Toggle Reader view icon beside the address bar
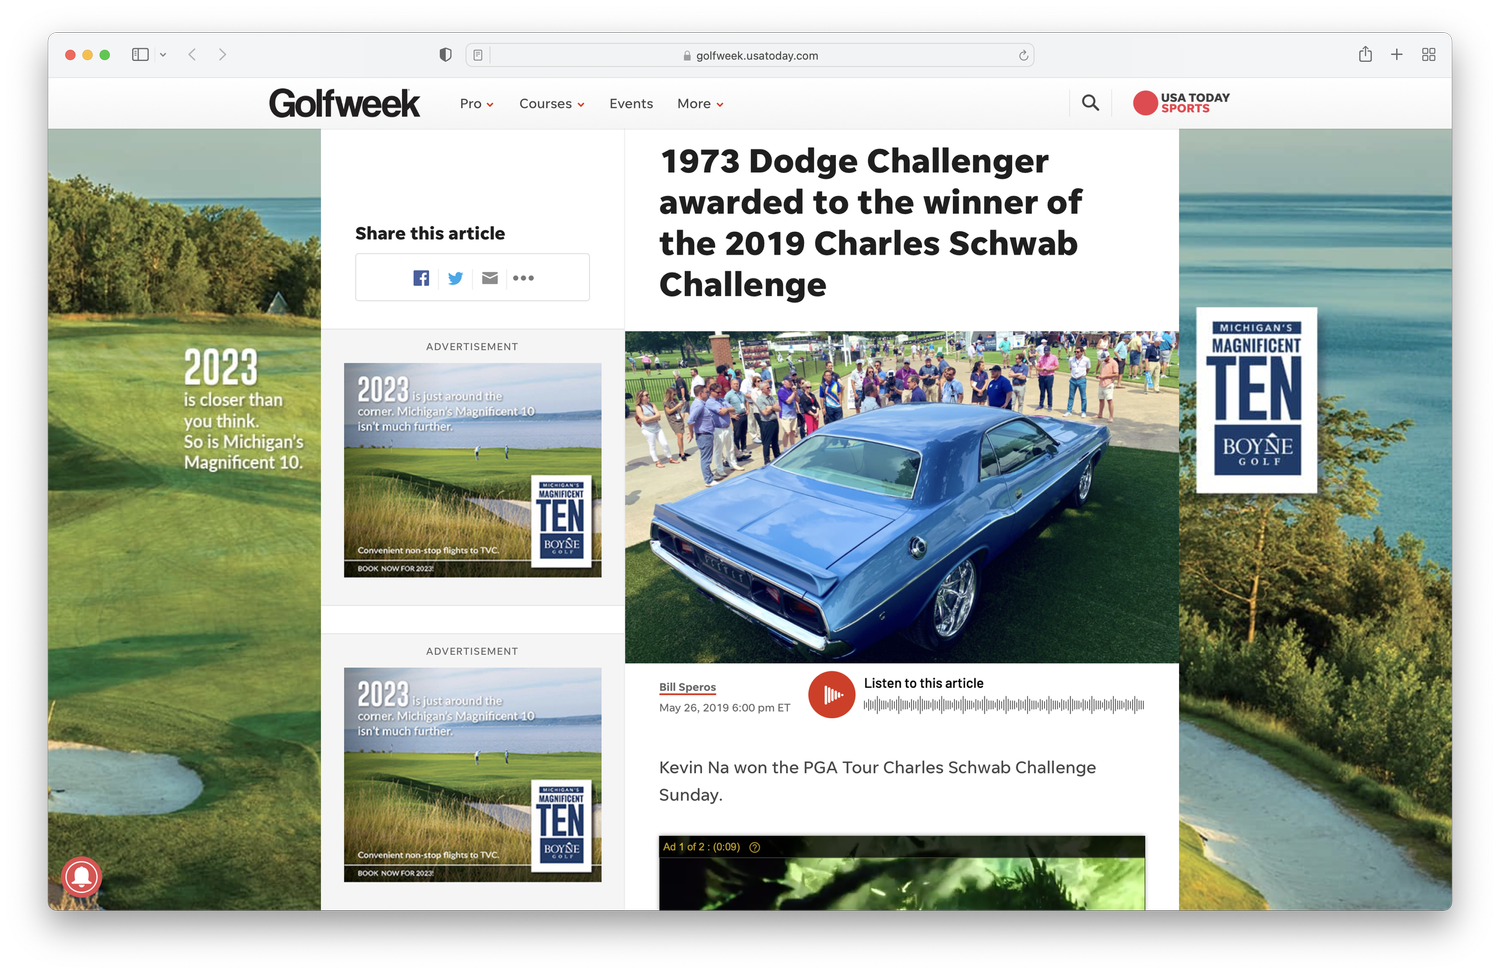1500x974 pixels. (x=478, y=55)
